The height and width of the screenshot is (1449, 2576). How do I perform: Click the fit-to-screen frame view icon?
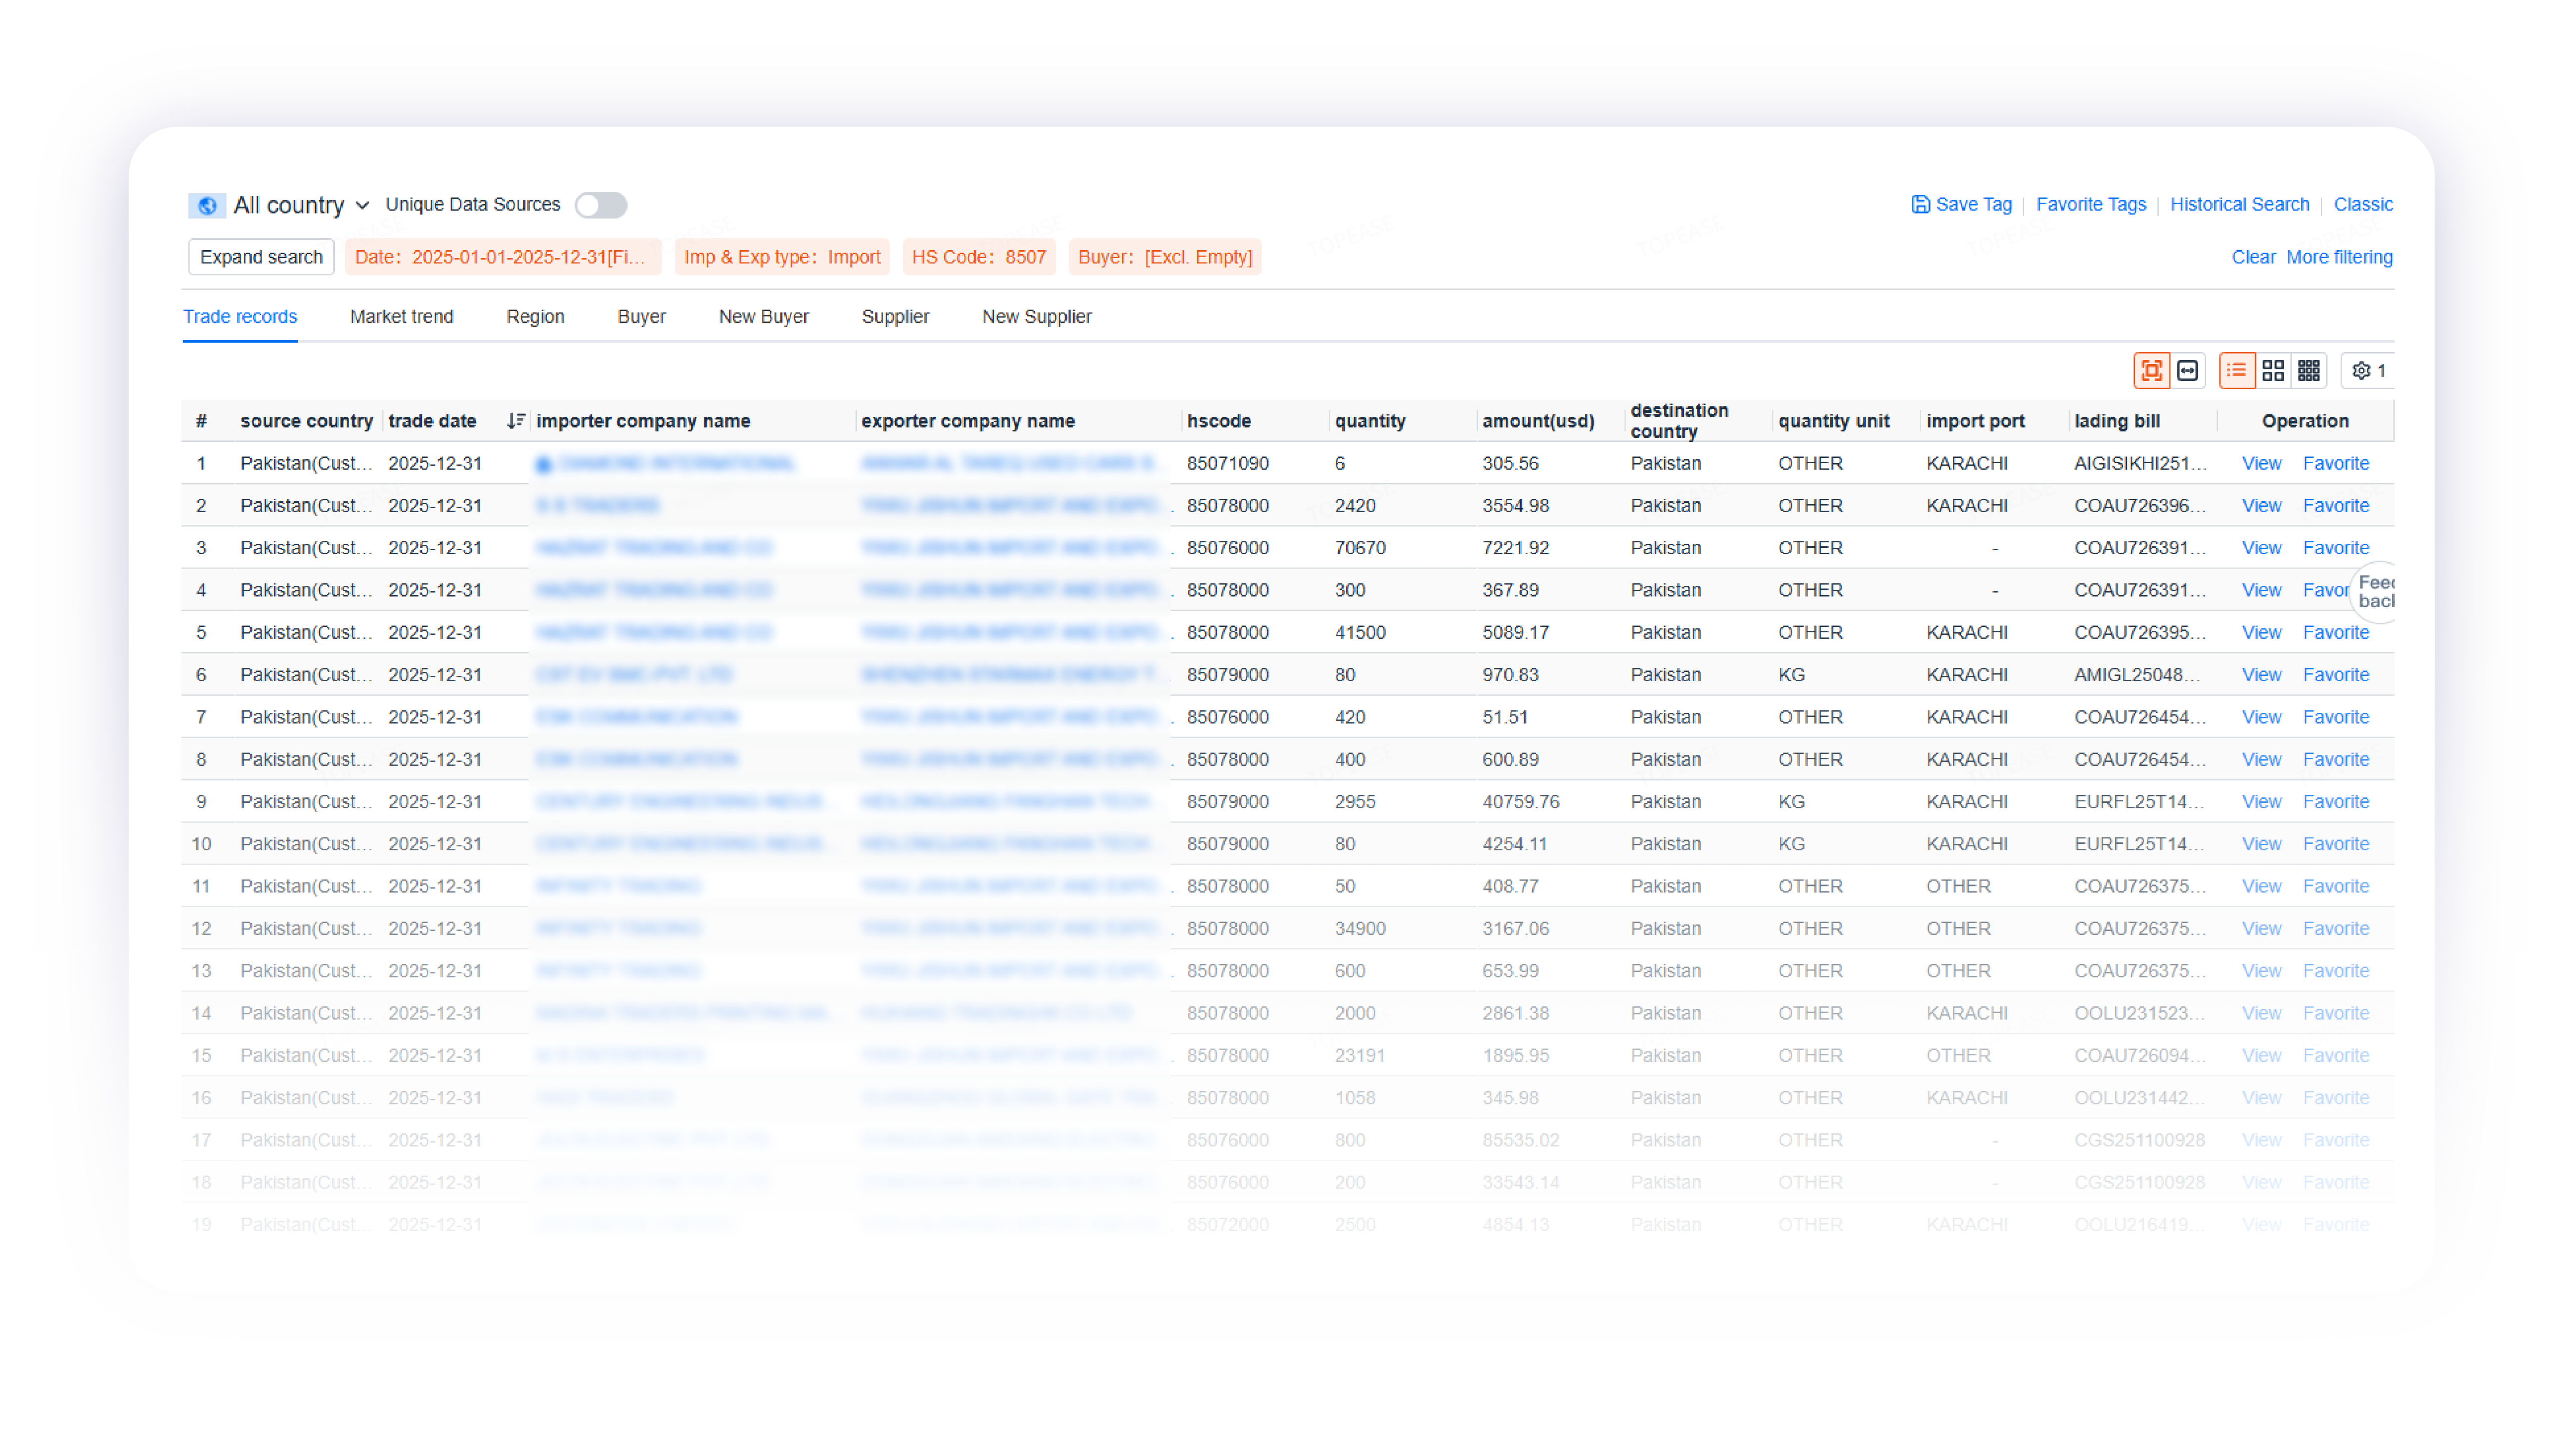click(2150, 371)
